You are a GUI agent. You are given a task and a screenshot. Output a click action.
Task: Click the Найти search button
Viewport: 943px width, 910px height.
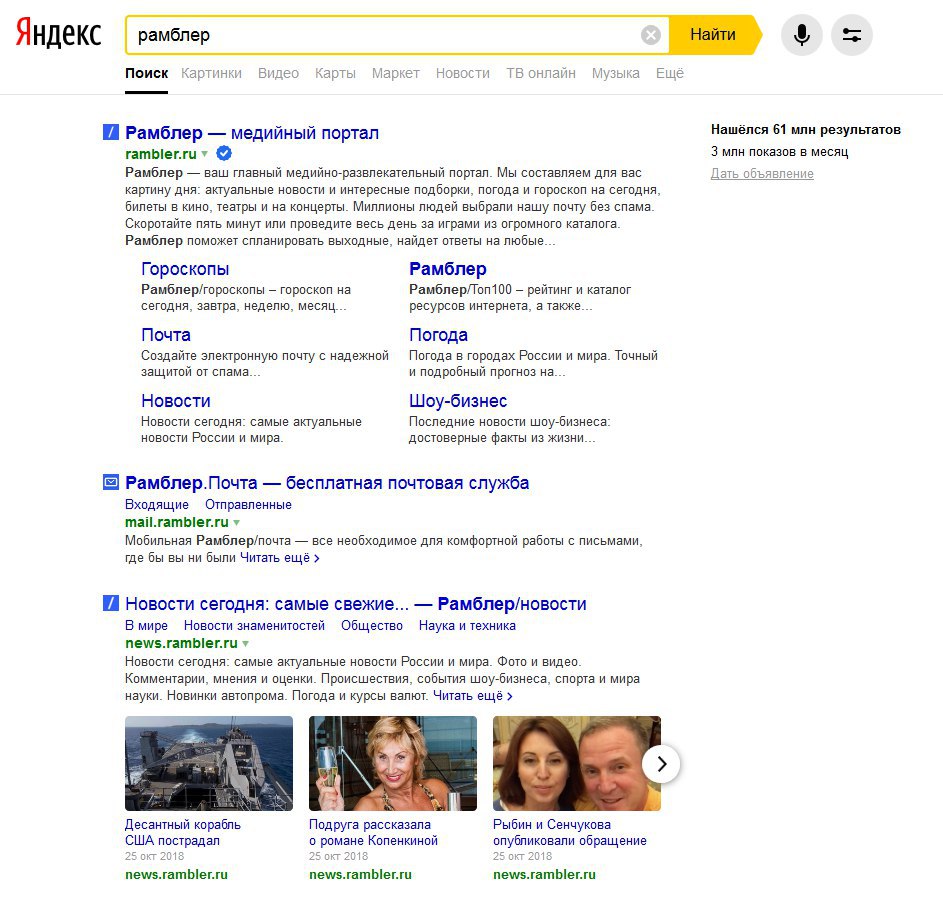[x=713, y=35]
